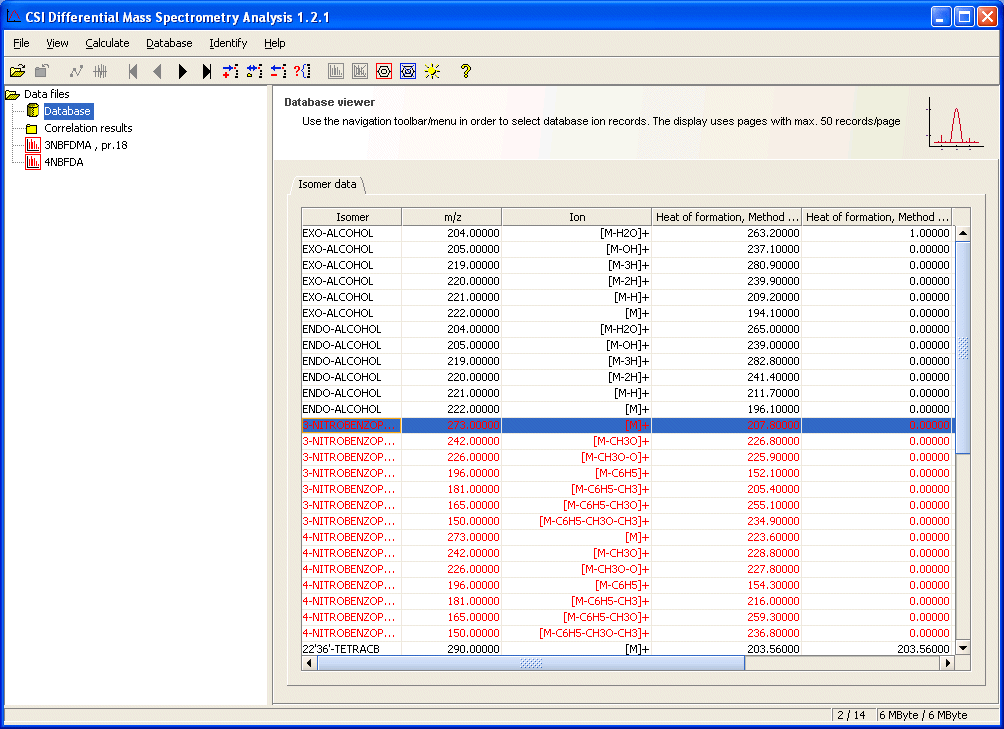Click the m/z column header

451,217
